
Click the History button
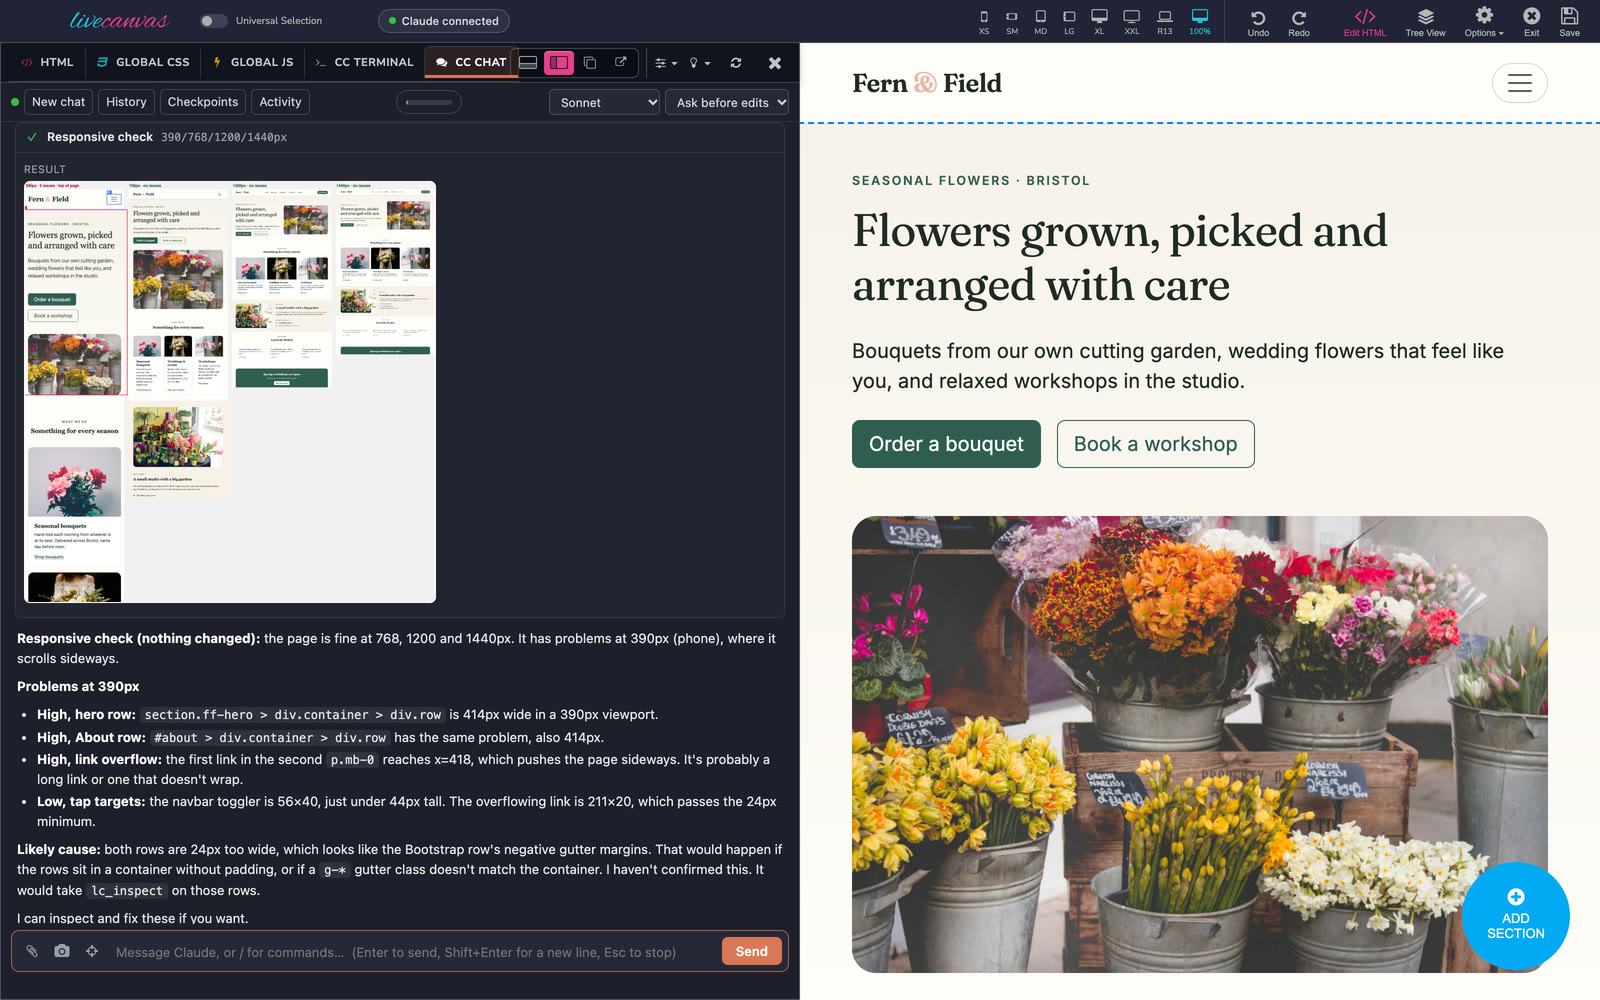(x=126, y=102)
